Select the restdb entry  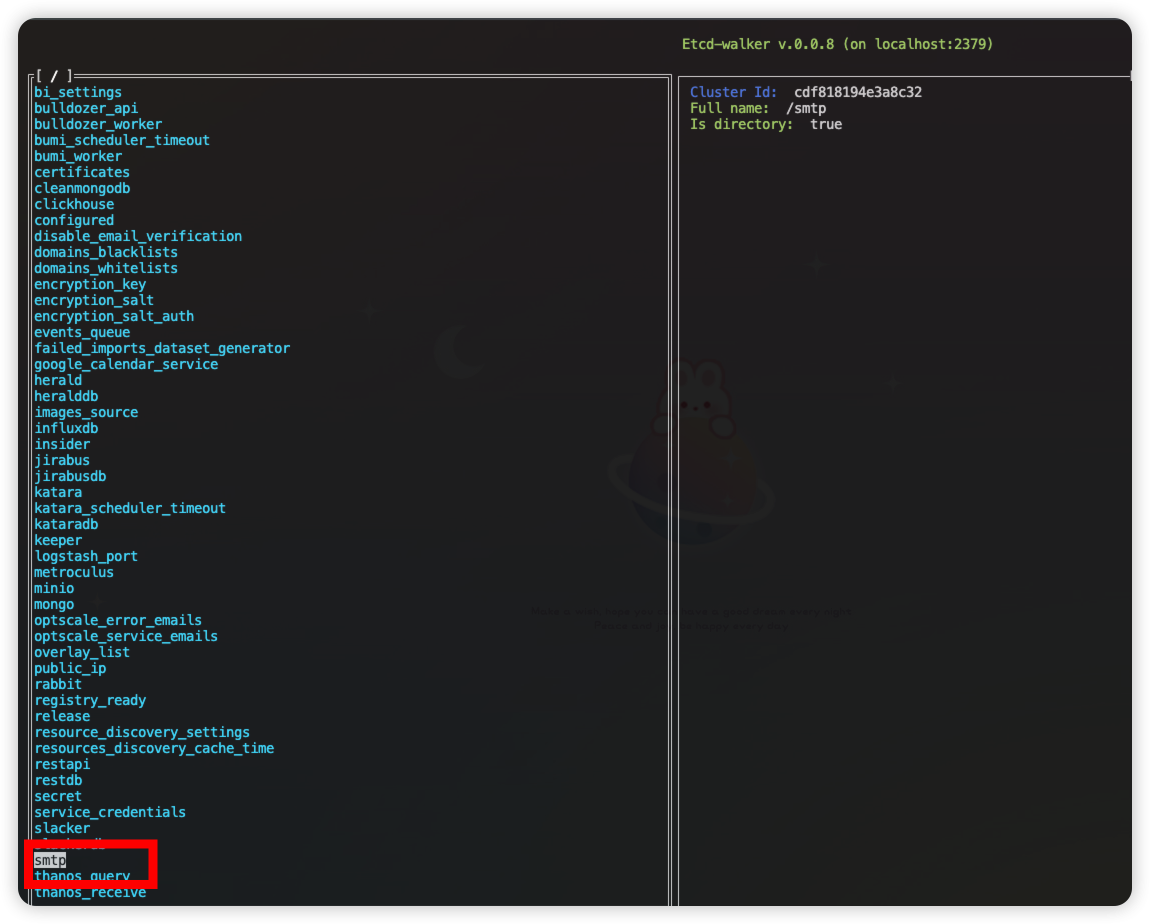[x=58, y=781]
